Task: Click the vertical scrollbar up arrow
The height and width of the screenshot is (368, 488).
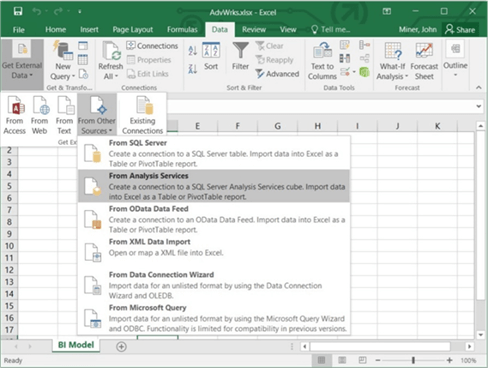Action: [x=480, y=126]
